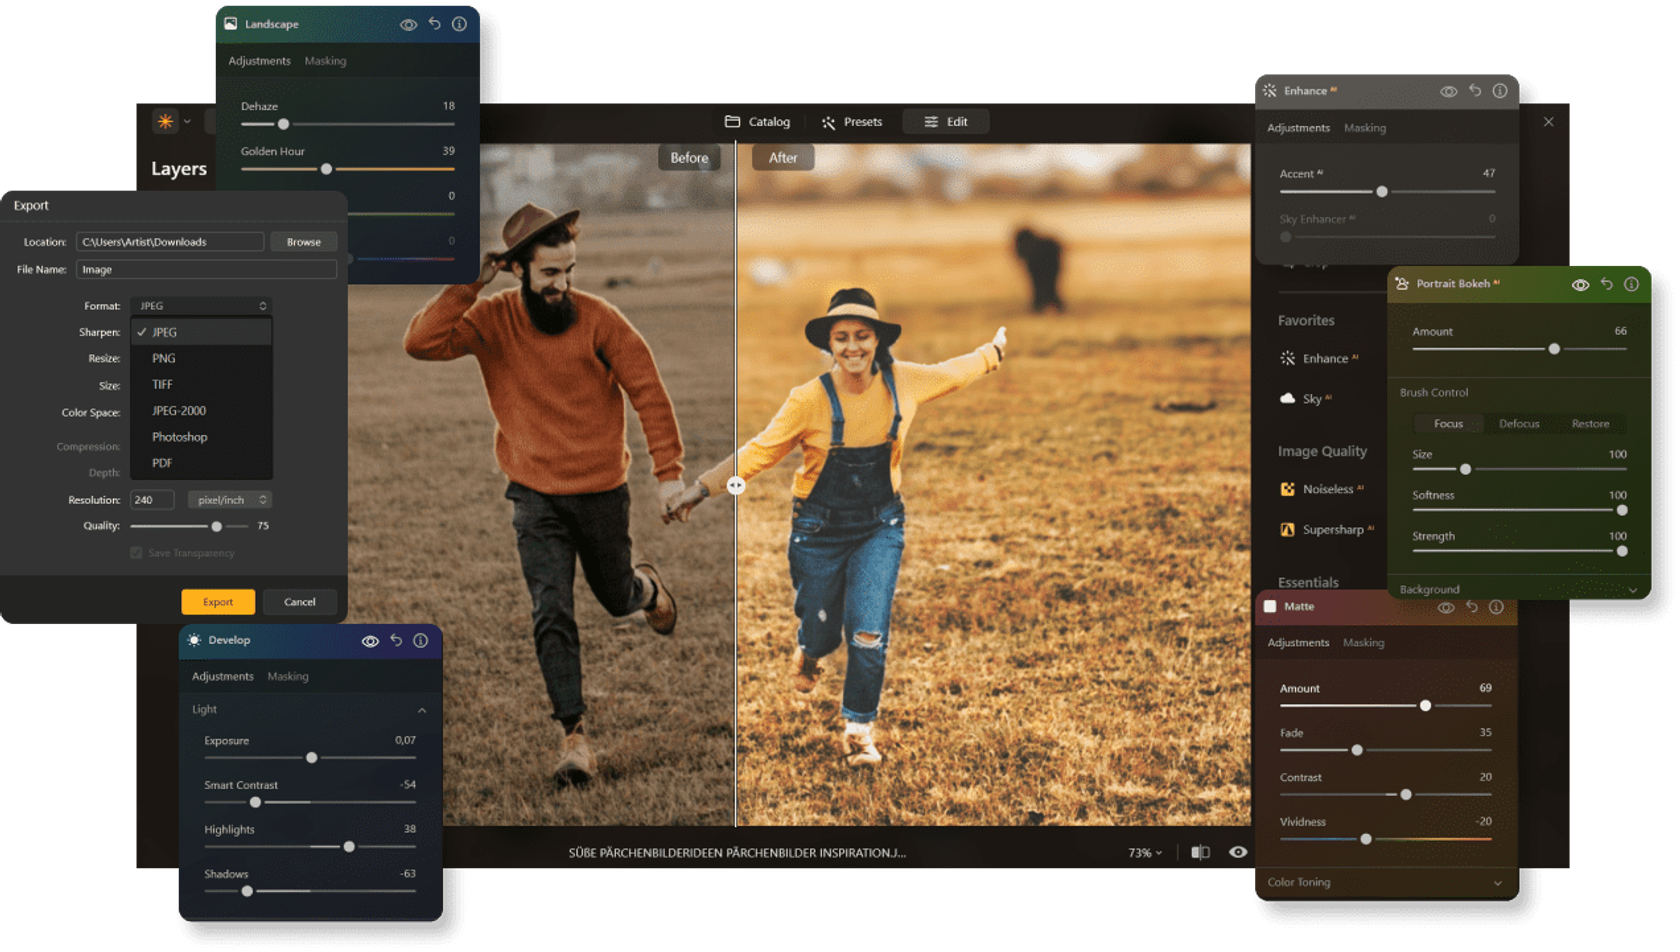The height and width of the screenshot is (952, 1680).
Task: Click the before/after compare view icon
Action: (1200, 852)
